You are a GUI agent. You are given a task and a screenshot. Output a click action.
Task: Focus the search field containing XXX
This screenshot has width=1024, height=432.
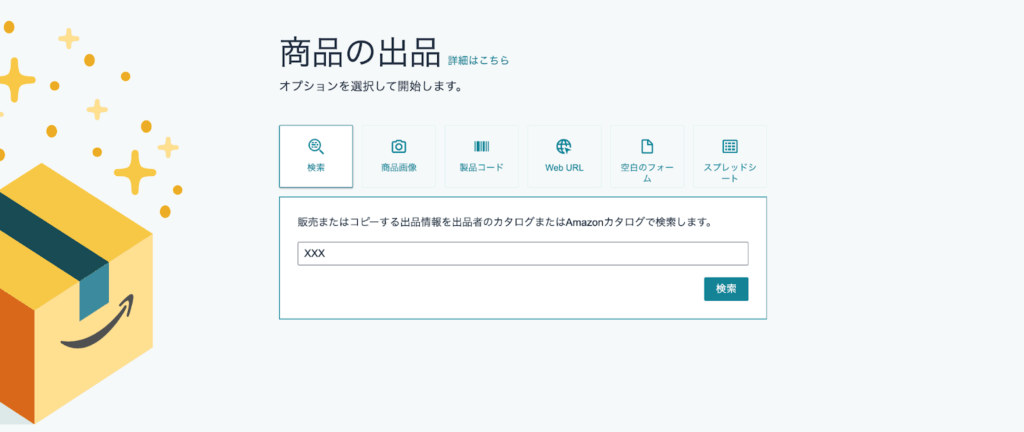tap(523, 254)
